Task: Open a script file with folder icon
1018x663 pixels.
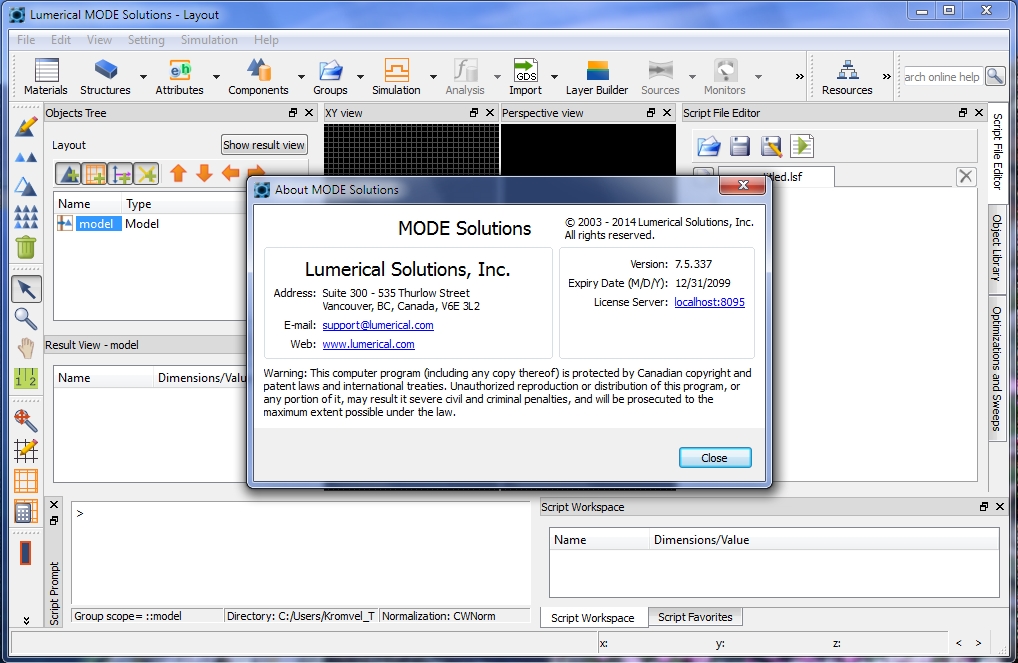Action: 708,146
